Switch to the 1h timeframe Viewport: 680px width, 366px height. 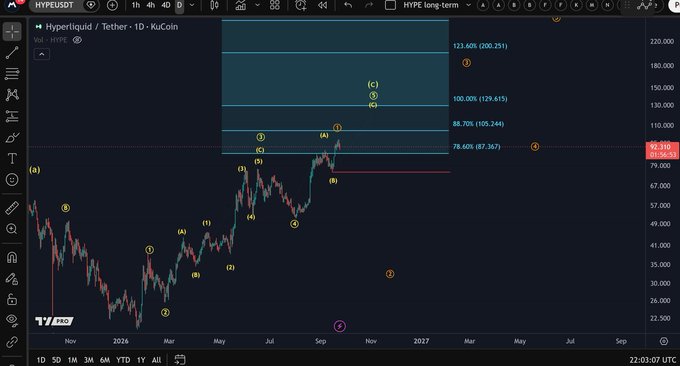136,5
